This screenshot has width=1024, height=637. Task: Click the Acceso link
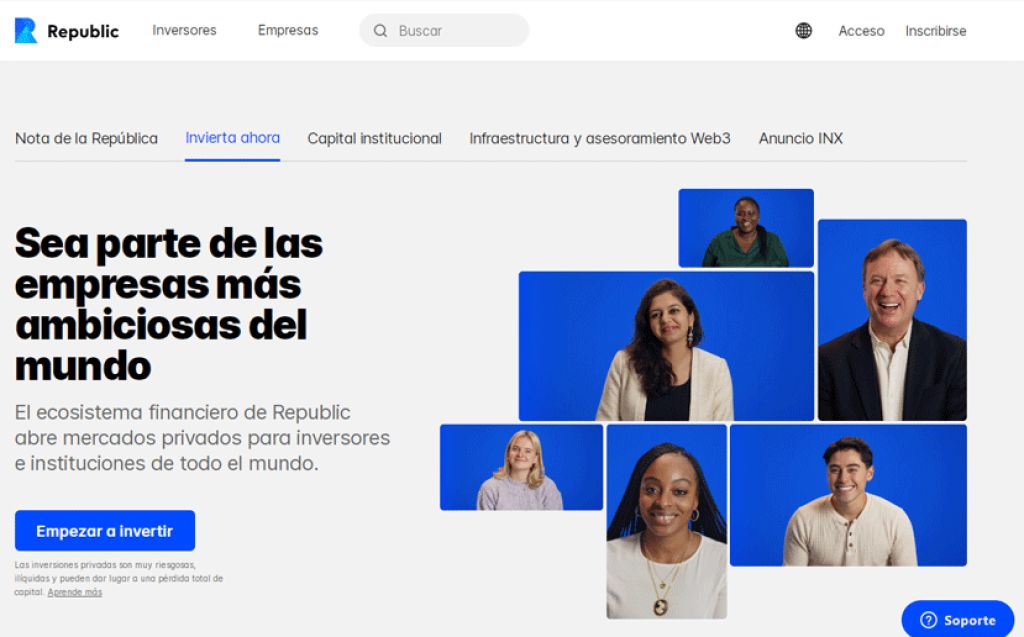861,31
